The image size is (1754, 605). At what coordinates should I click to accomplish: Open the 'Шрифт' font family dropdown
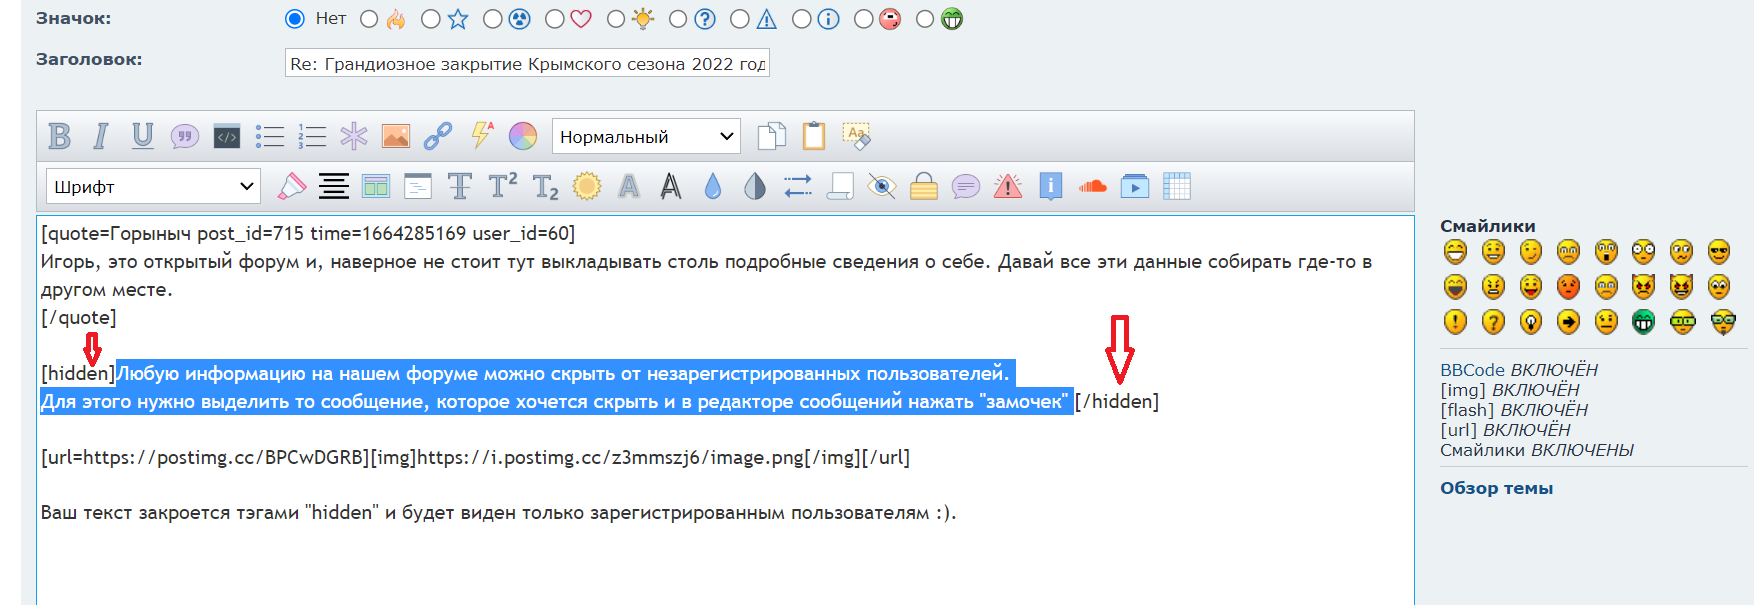point(153,186)
